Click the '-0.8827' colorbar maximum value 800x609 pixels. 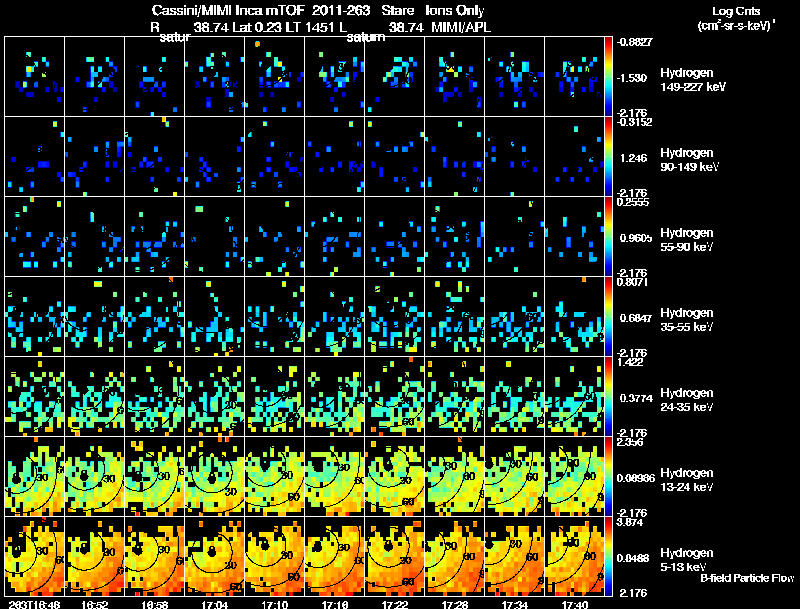(x=634, y=42)
